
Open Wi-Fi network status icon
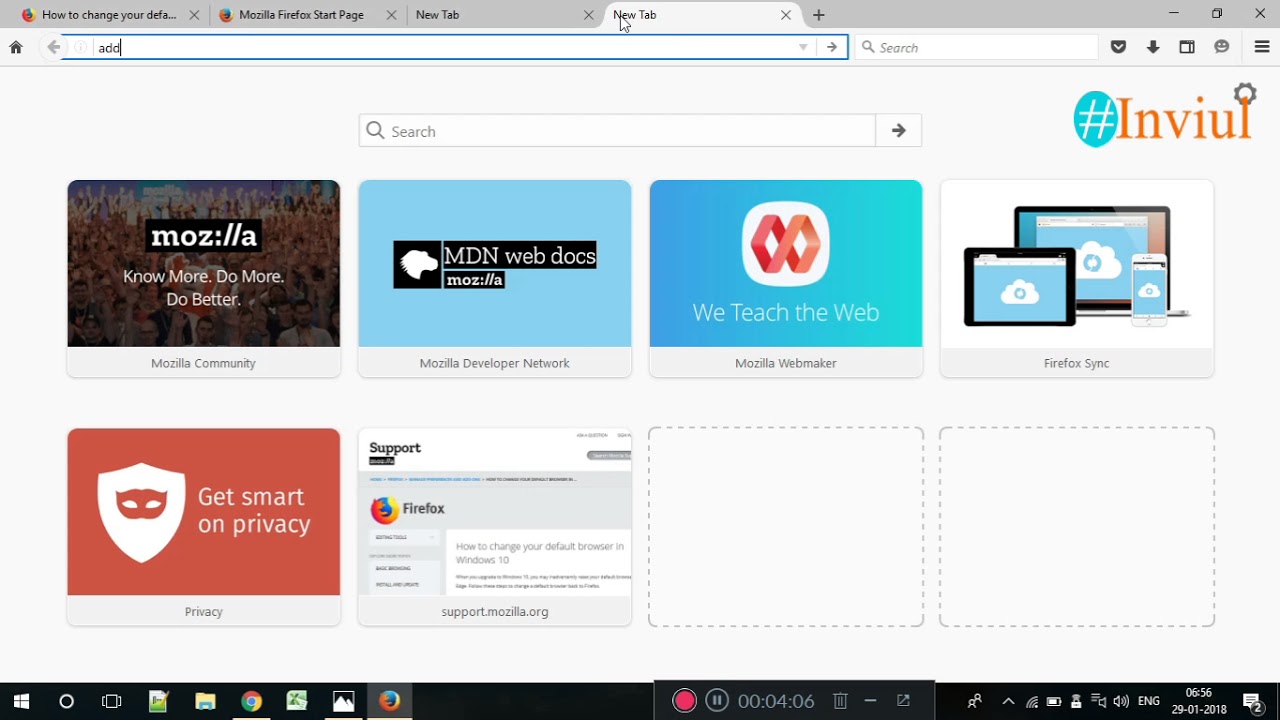coord(1032,702)
